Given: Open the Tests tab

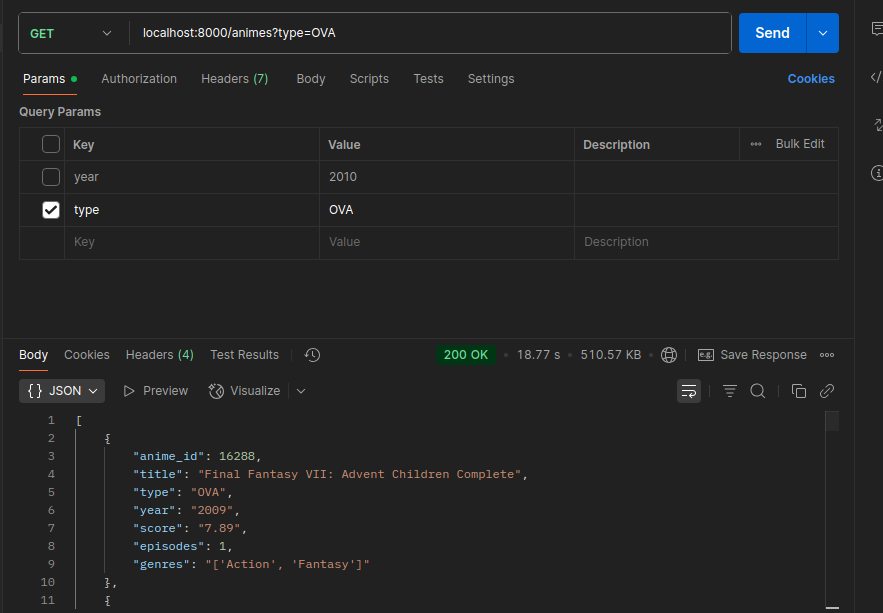Looking at the screenshot, I should point(428,79).
